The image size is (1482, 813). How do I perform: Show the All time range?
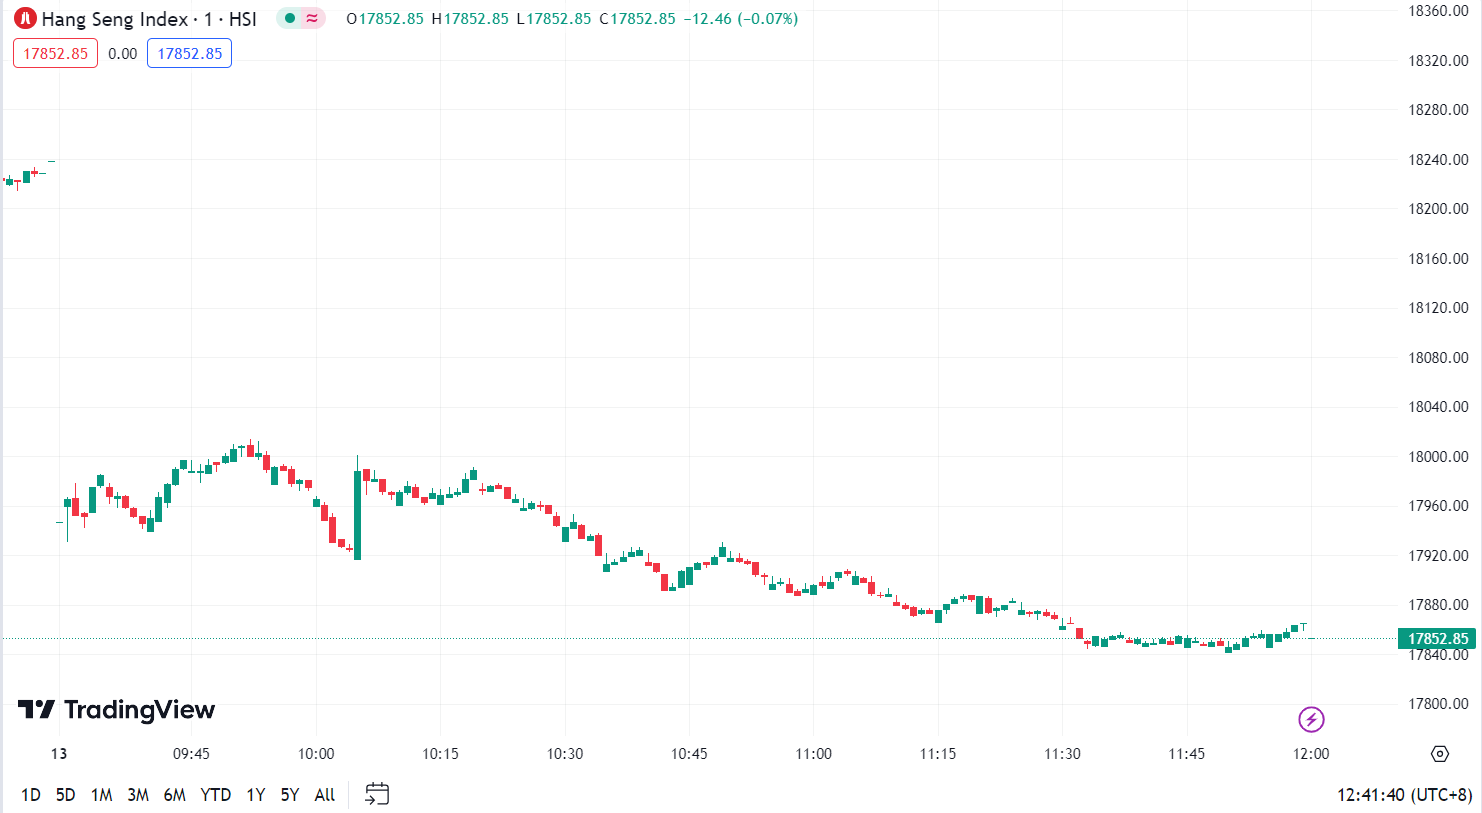pyautogui.click(x=324, y=795)
